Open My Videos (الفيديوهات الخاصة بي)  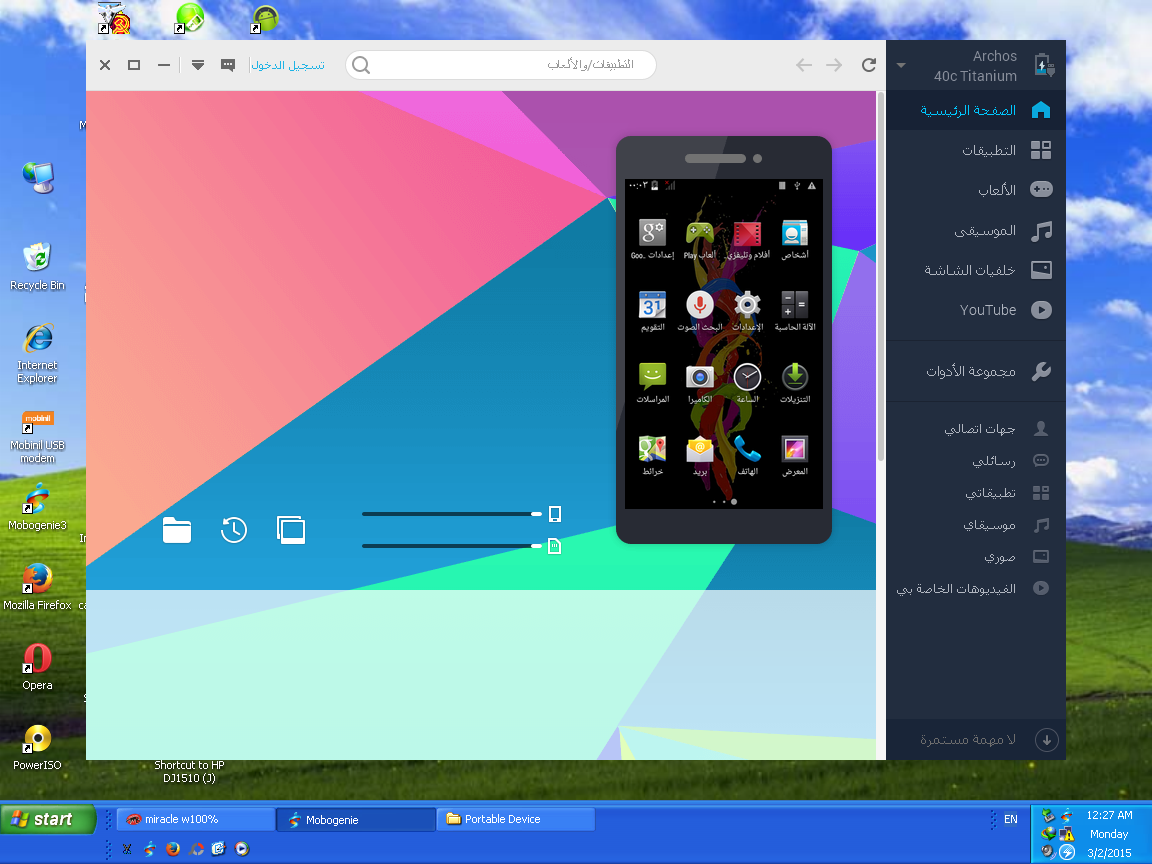pos(976,588)
